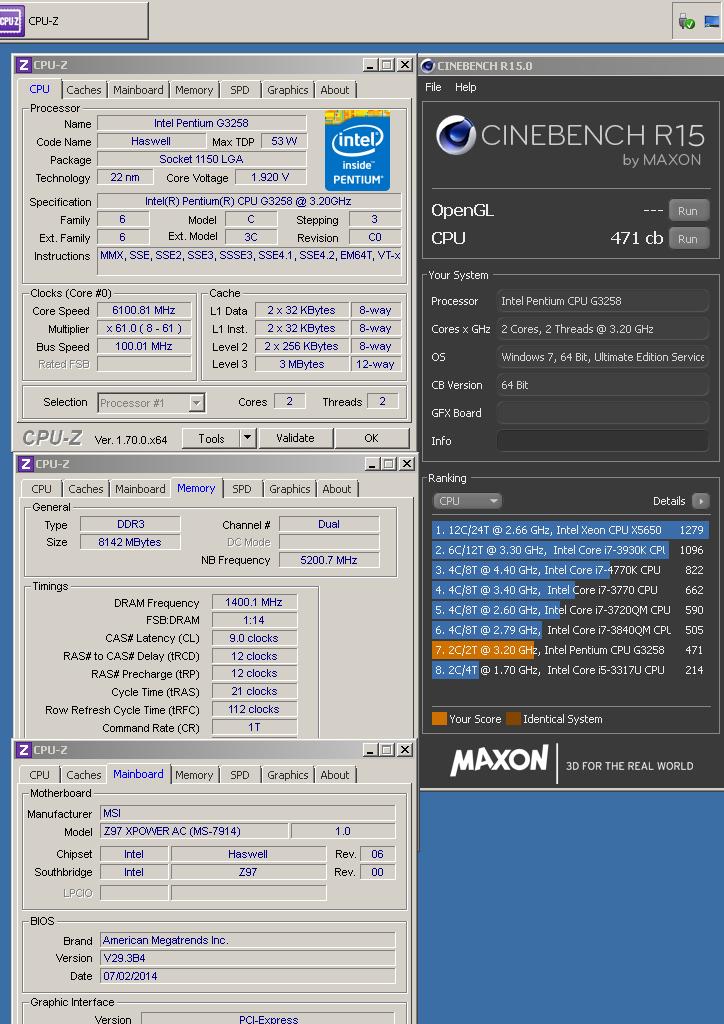Screen dimensions: 724x1024
Task: Open Graphics tab in top CPU-Z window
Action: [x=287, y=90]
